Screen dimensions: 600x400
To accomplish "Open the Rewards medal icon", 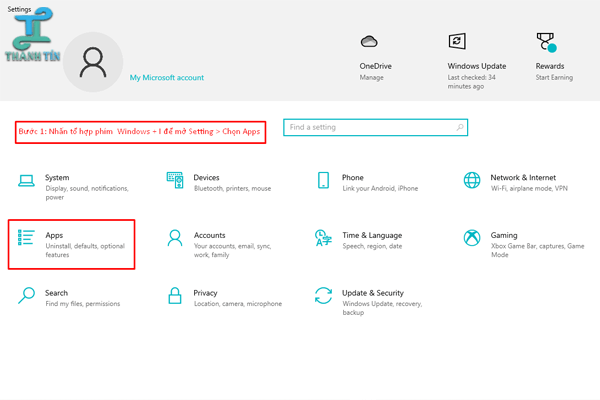I will [546, 42].
